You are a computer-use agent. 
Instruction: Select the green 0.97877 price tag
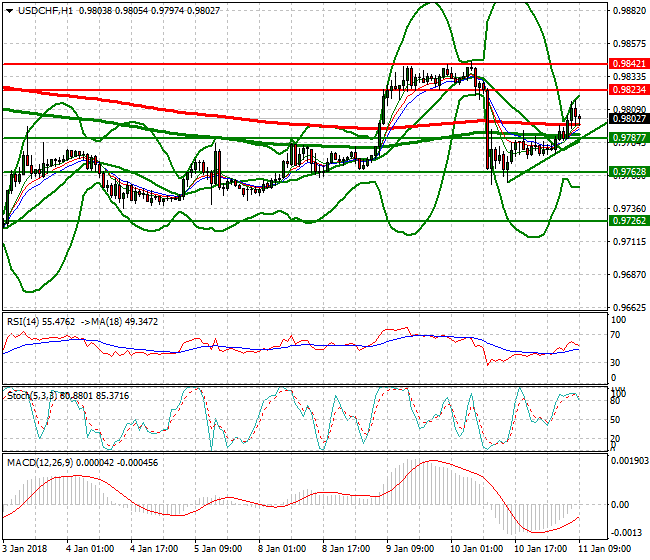click(628, 138)
